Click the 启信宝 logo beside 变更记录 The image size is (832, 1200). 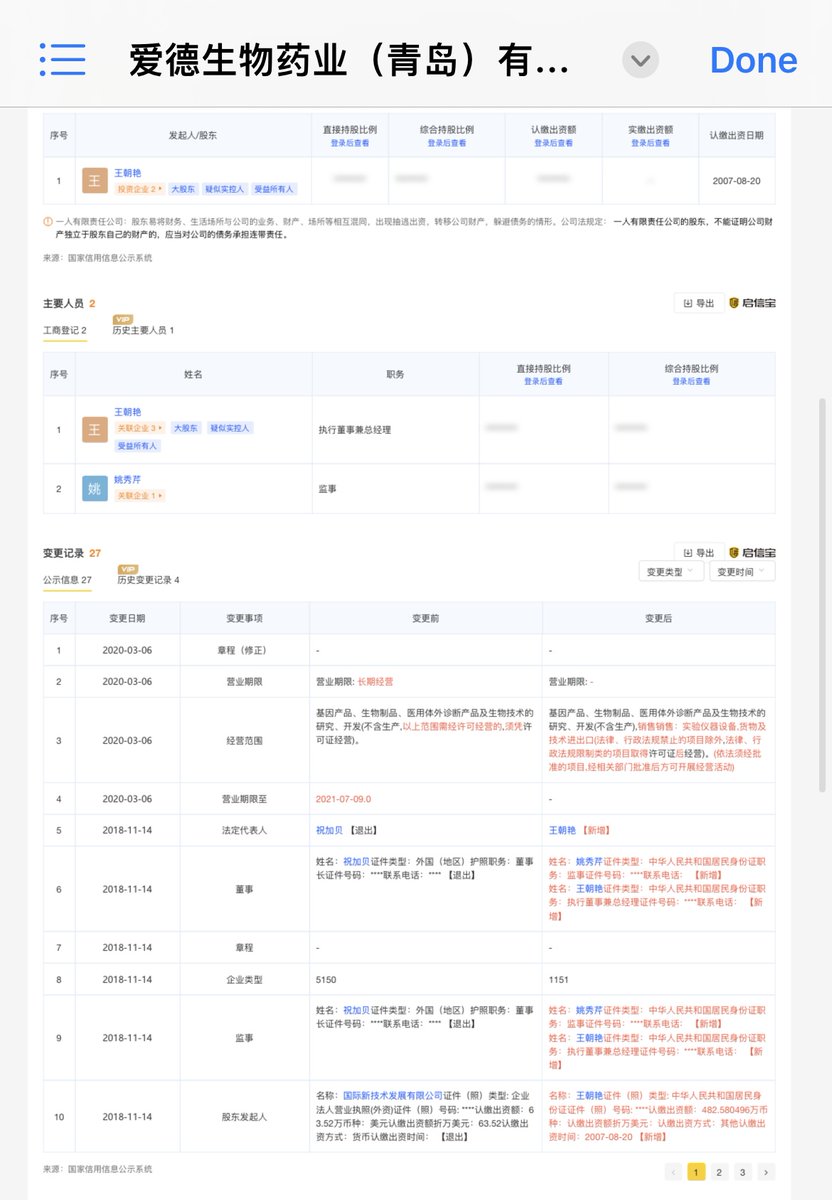[x=752, y=553]
